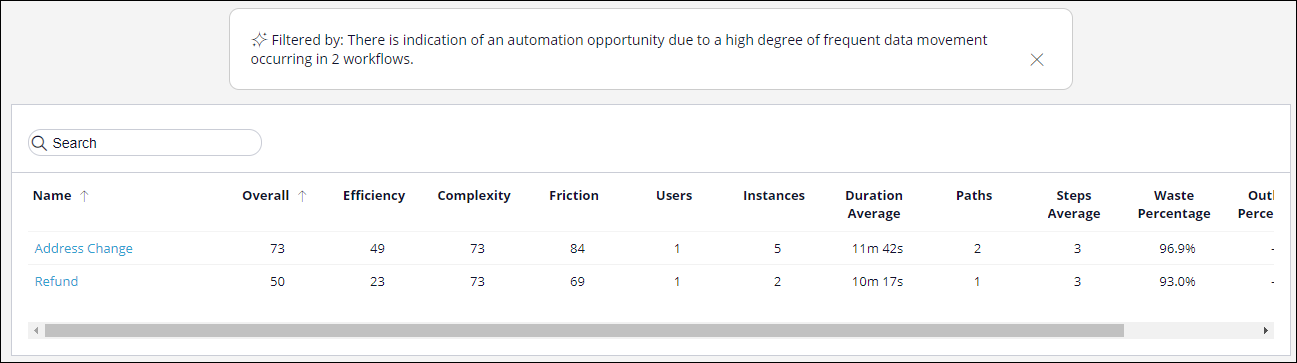Click into the Search input field
1297x363 pixels.
coord(145,143)
